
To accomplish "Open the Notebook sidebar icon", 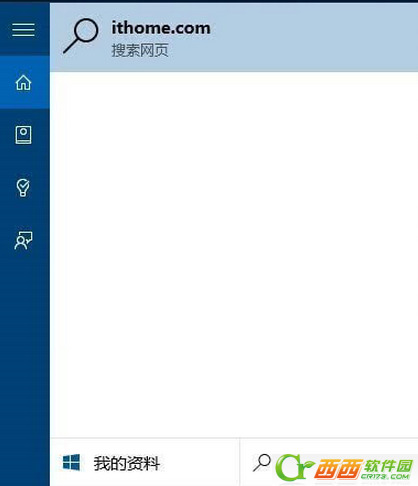I will 23,135.
